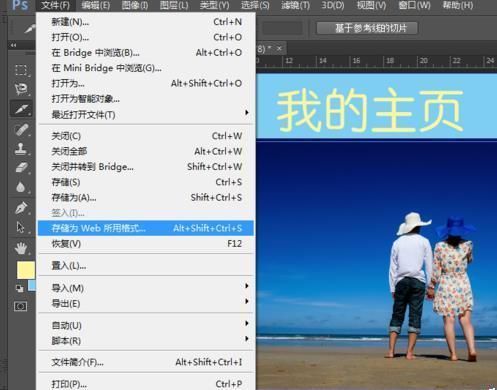Select the Pen tool
The image size is (497, 390).
coord(21,208)
